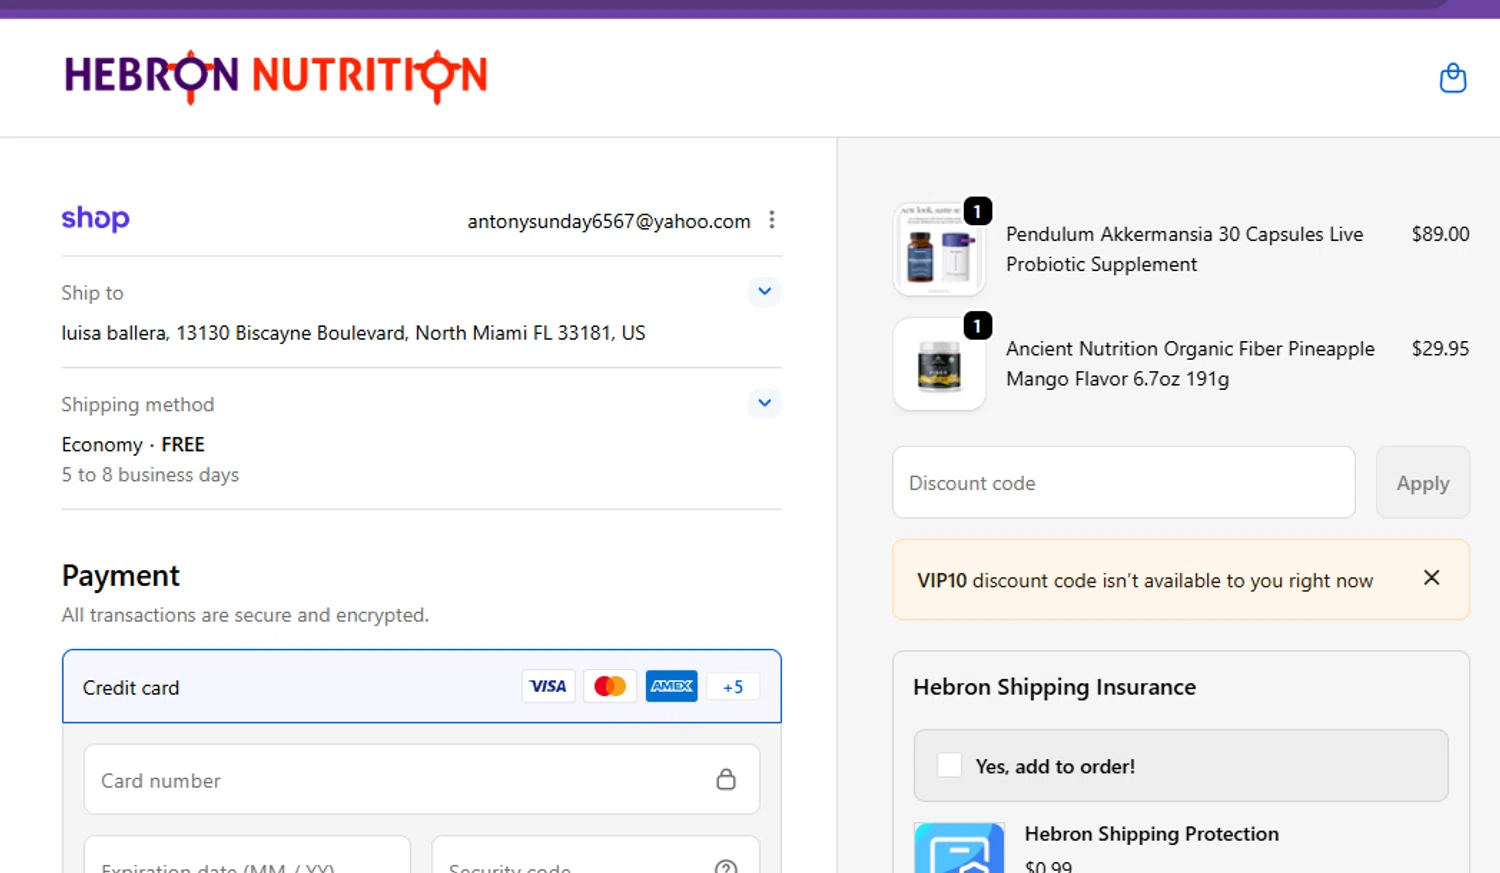Expand the Ship to address chevron

coord(764,291)
